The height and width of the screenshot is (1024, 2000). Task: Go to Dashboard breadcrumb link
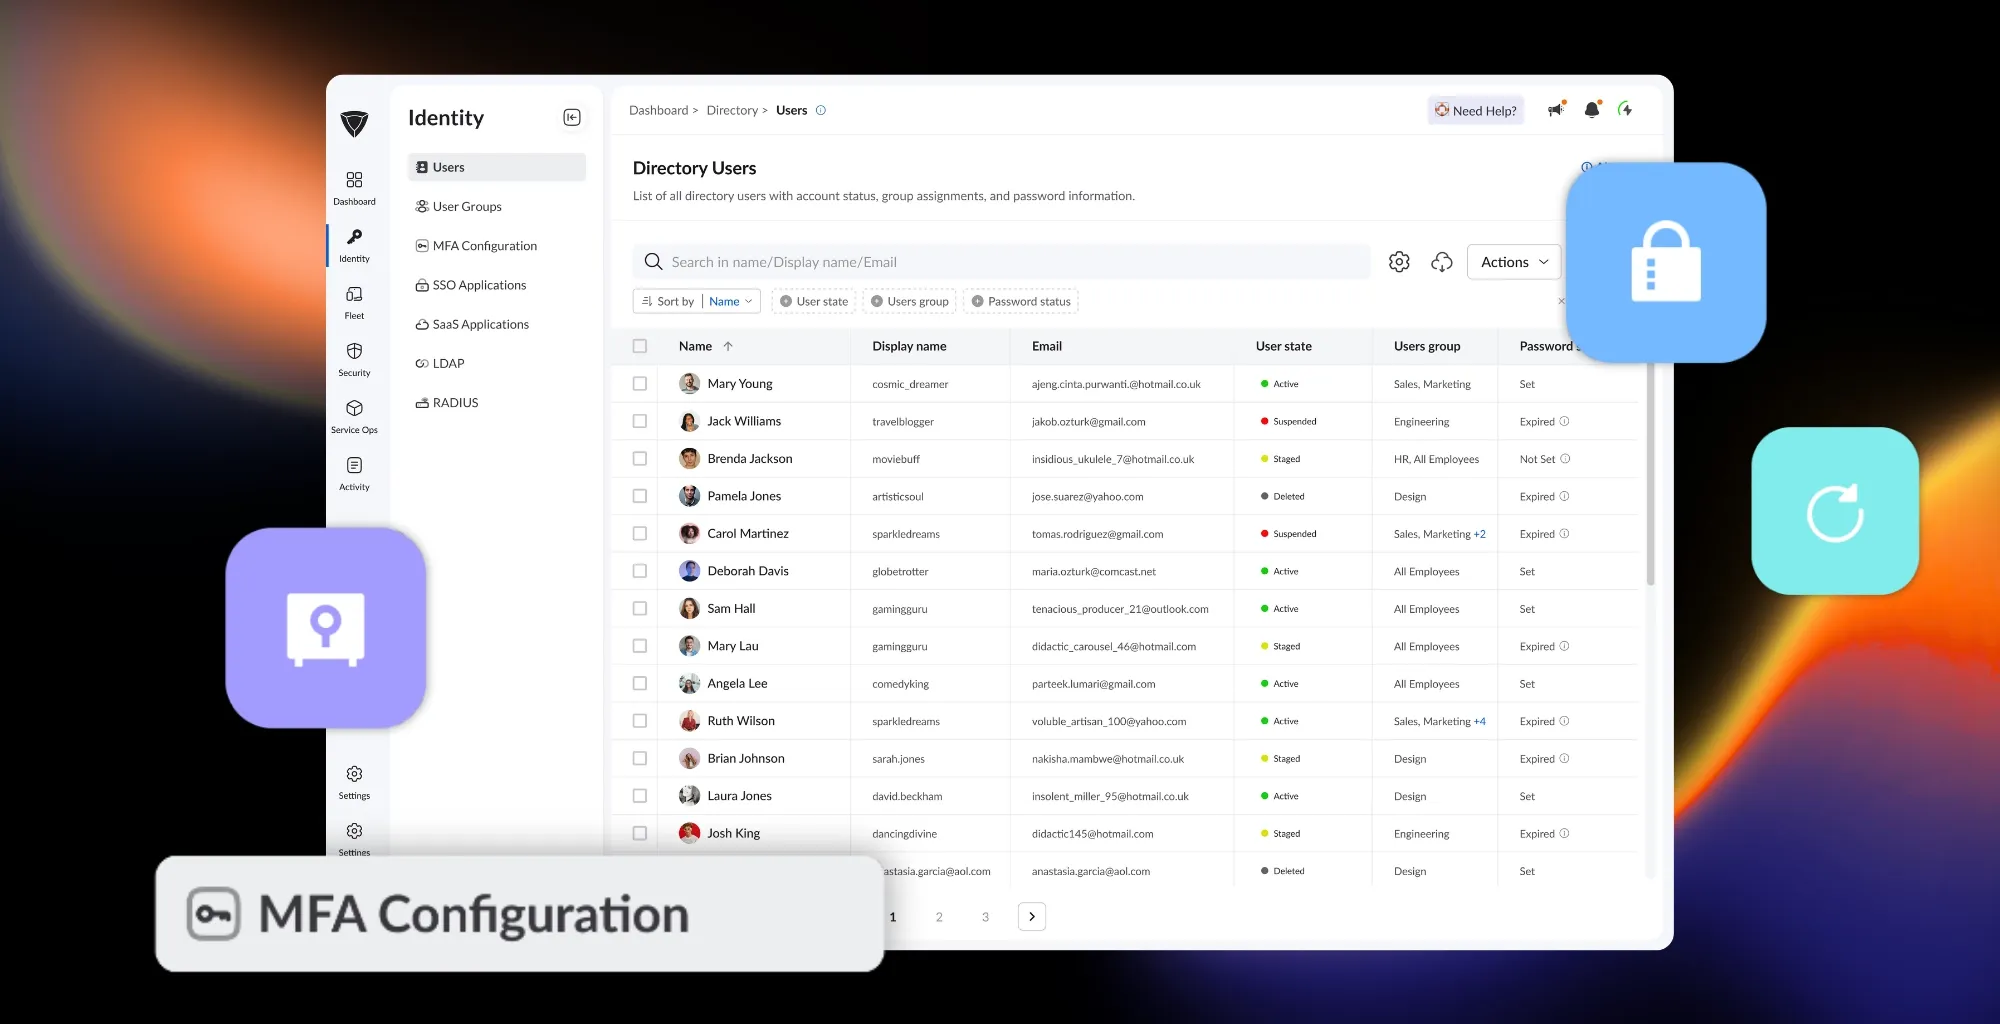[x=658, y=110]
